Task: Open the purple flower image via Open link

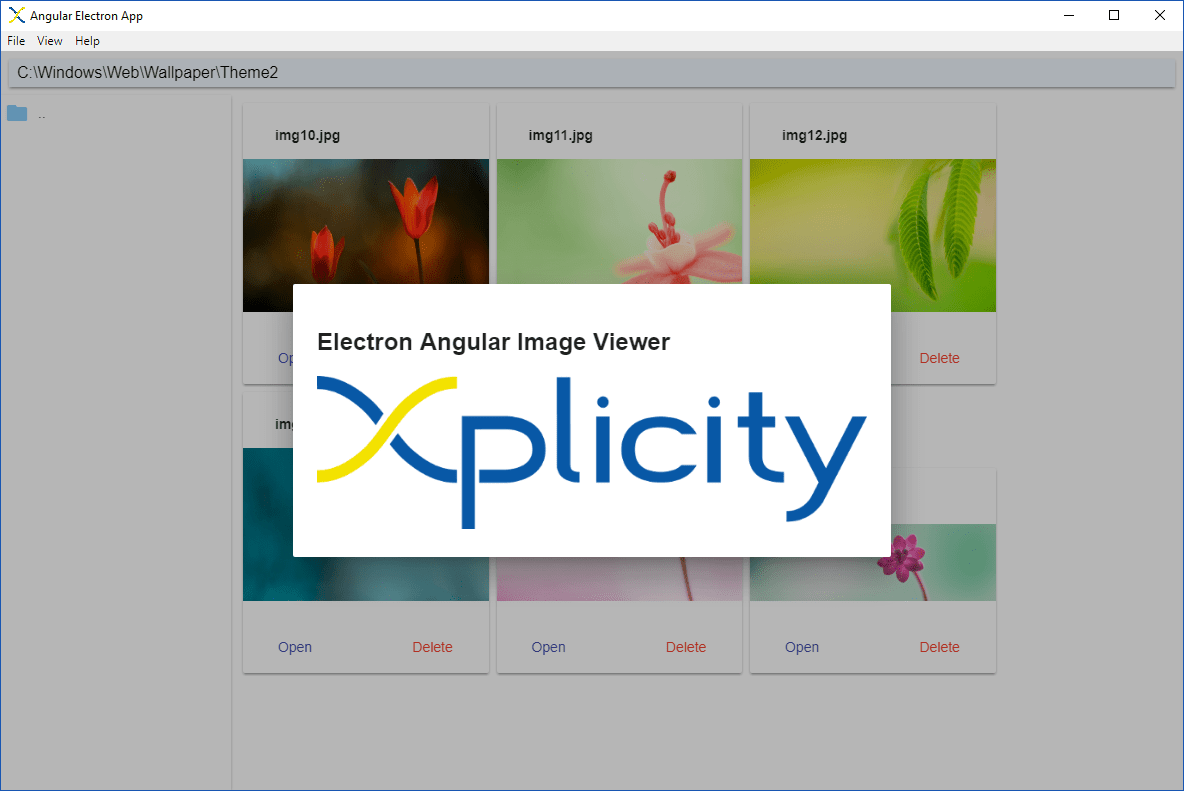Action: click(x=801, y=647)
